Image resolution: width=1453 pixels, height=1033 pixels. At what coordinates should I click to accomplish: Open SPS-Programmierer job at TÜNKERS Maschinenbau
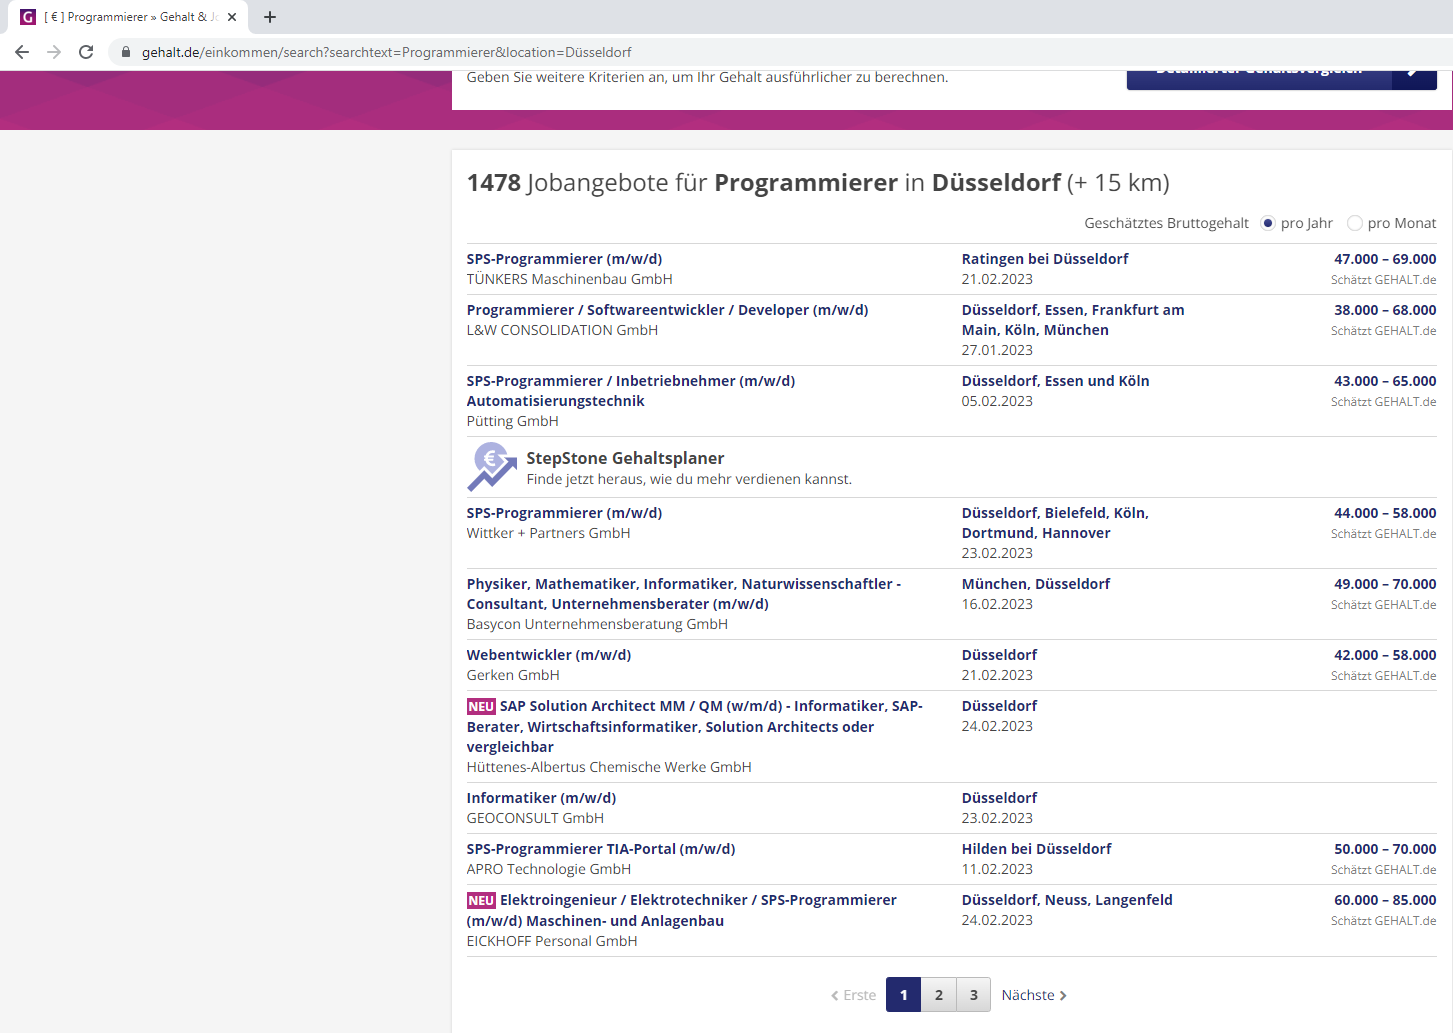(564, 259)
